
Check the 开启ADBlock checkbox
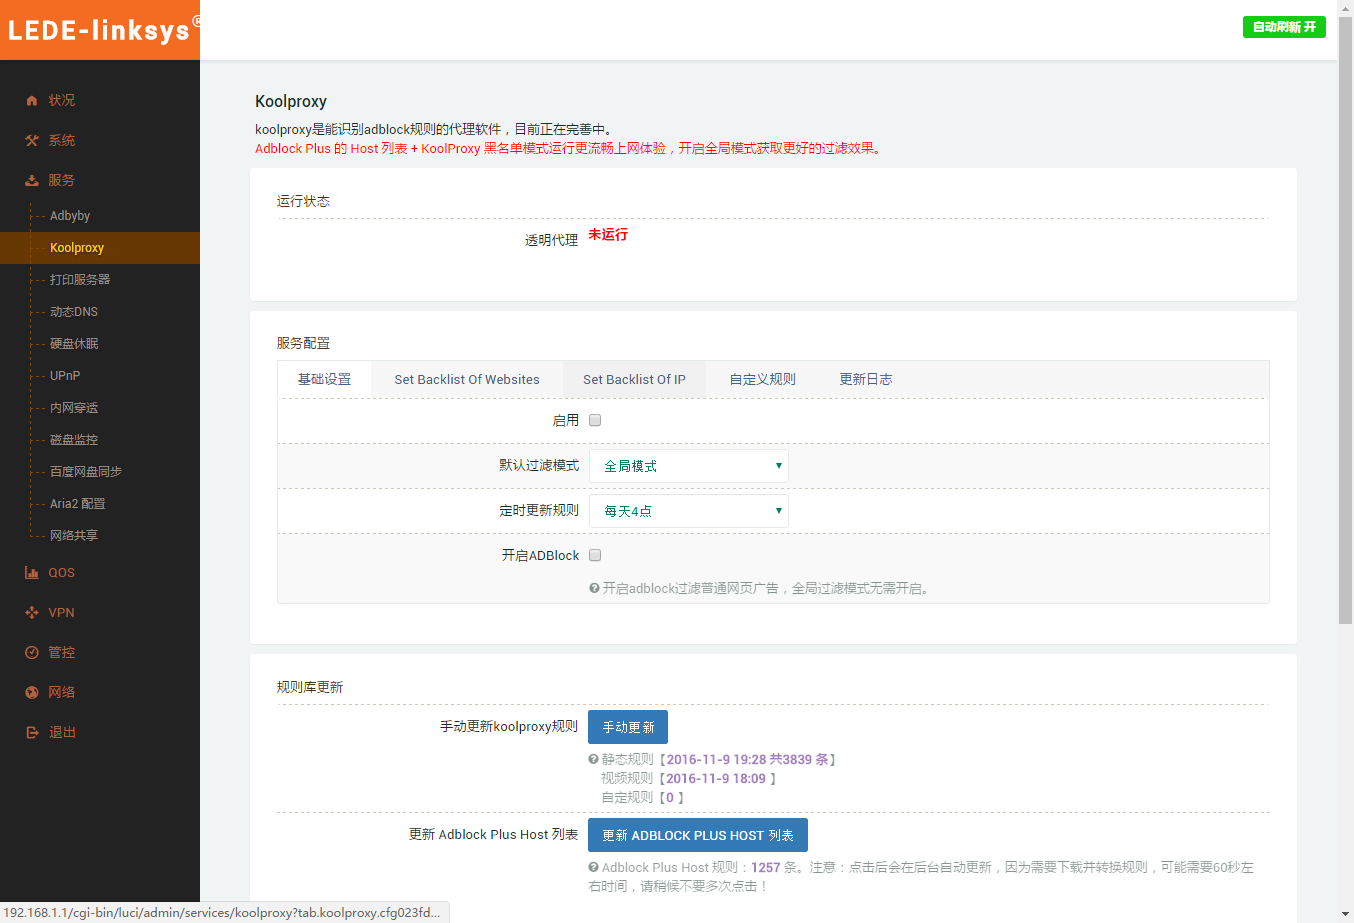(595, 555)
